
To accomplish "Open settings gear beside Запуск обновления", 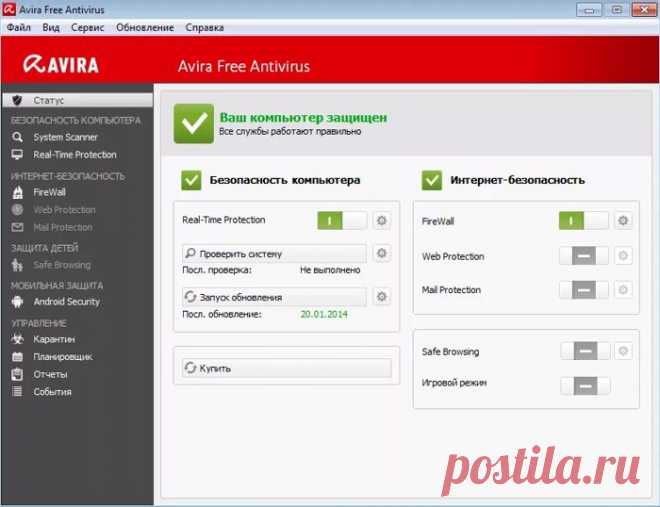I will [x=382, y=297].
